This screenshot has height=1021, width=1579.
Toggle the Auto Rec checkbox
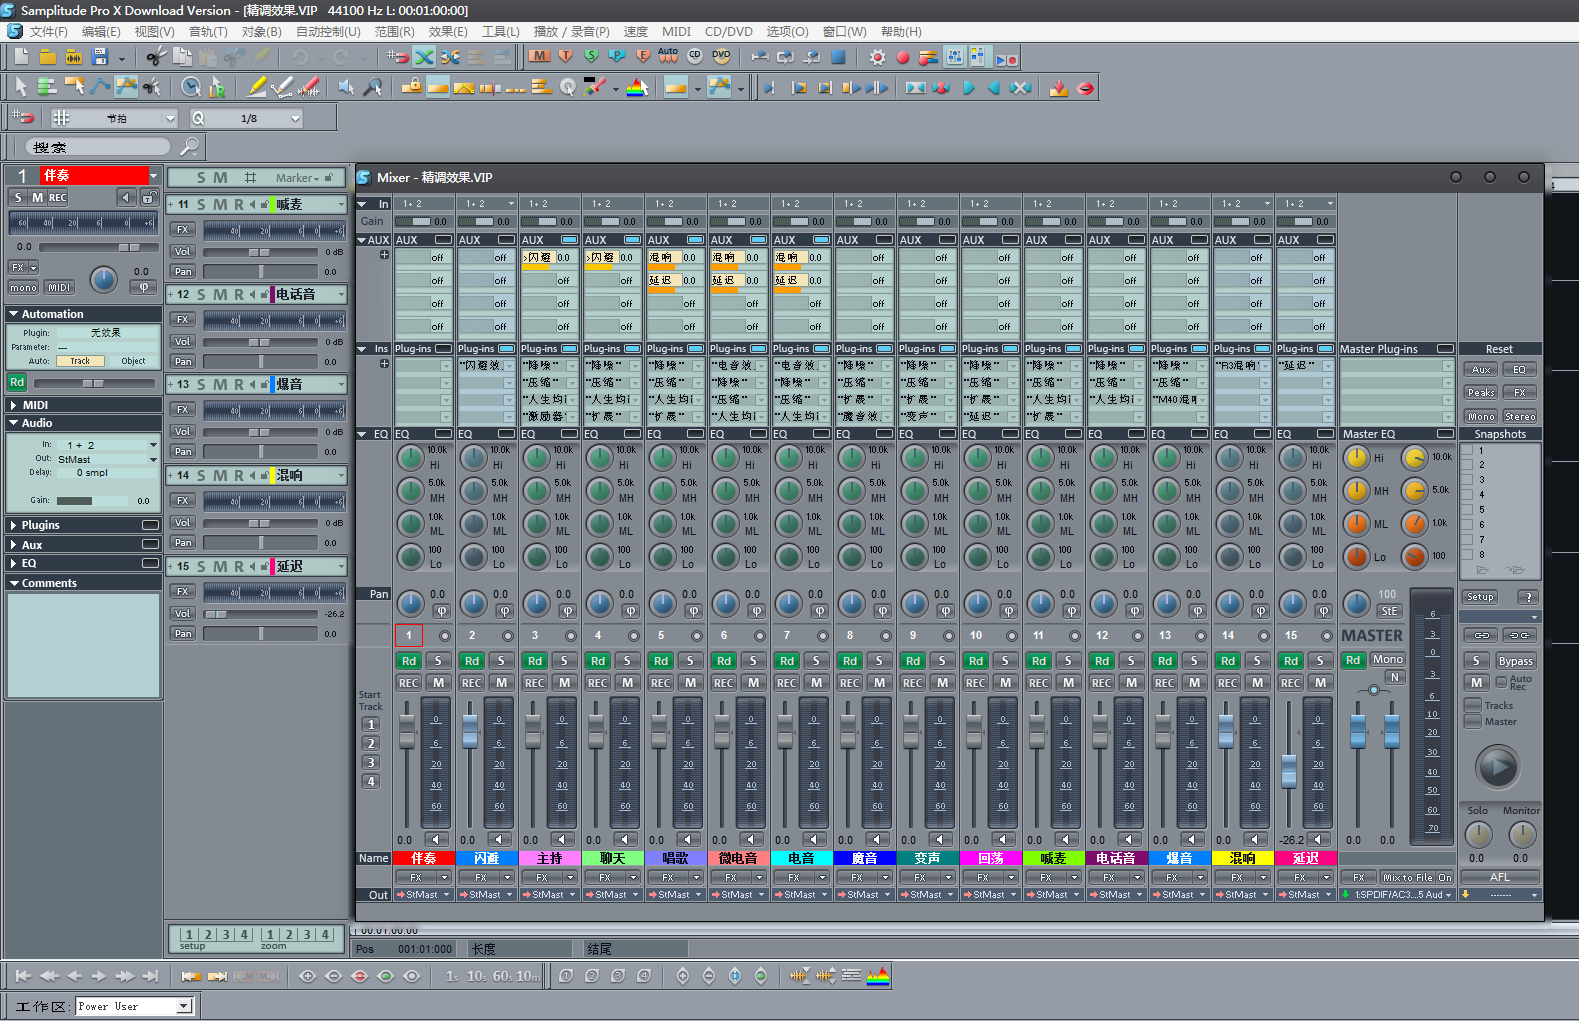coord(1501,682)
